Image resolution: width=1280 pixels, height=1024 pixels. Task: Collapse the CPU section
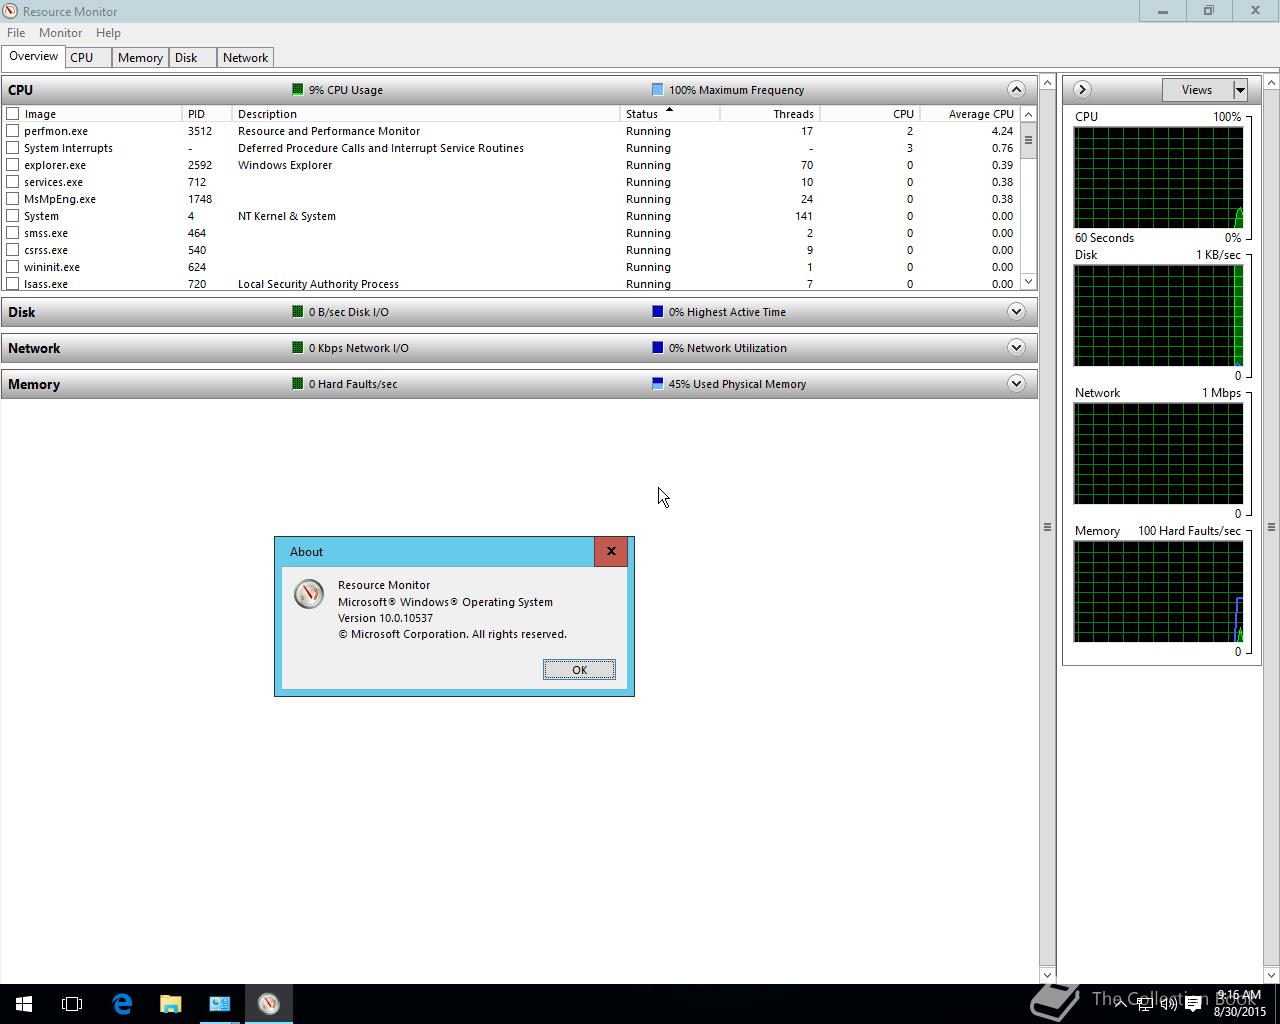pos(1016,90)
